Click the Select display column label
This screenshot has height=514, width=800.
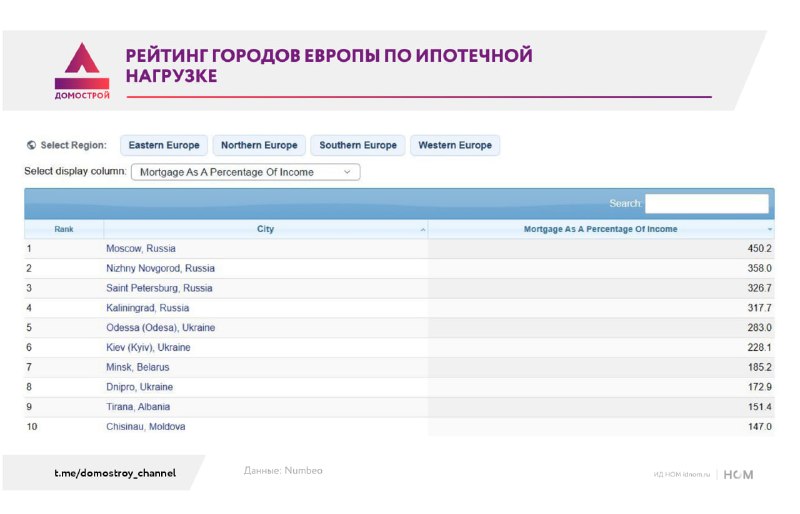76,172
